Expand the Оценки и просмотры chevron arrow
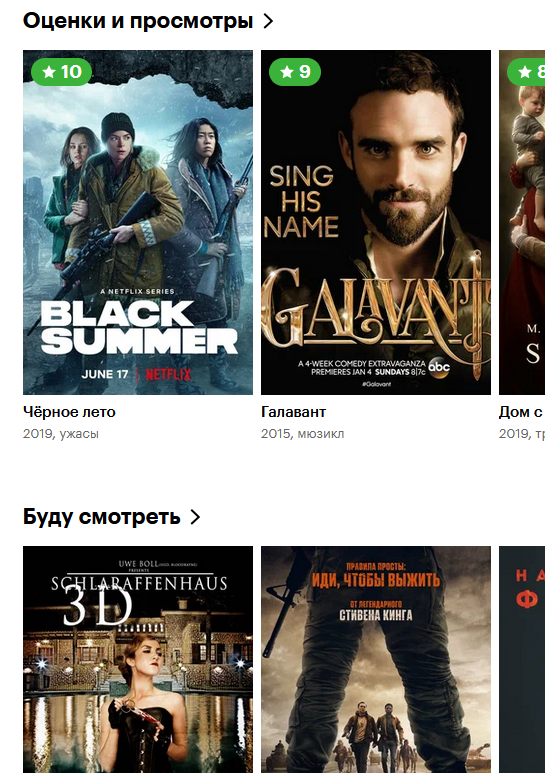Image resolution: width=545 pixels, height=773 pixels. pyautogui.click(x=268, y=21)
